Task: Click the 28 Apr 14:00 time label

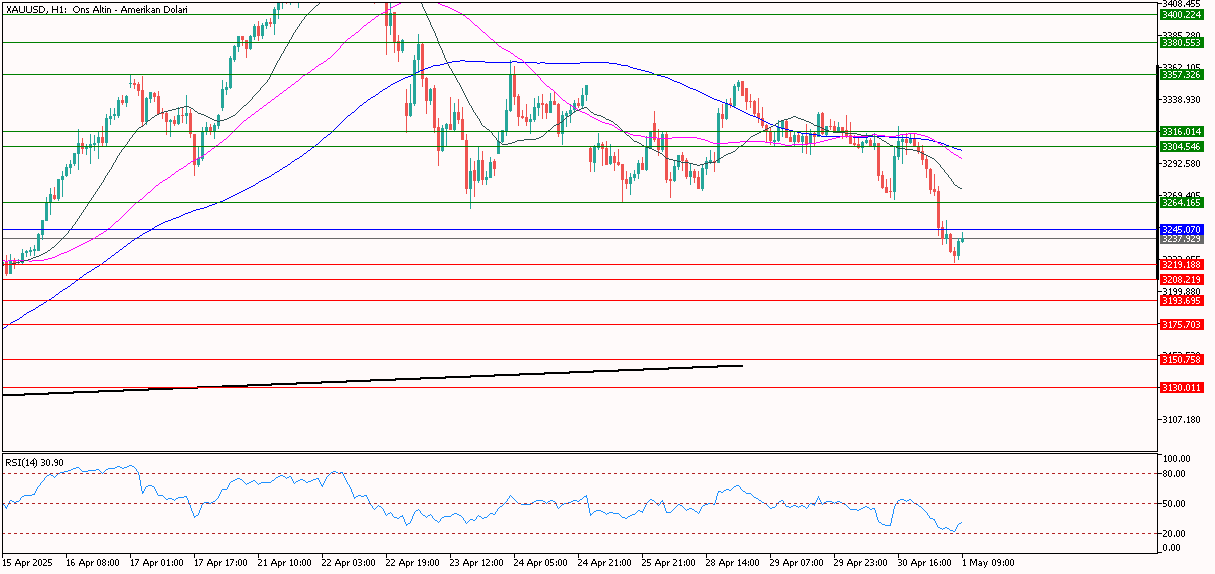Action: coord(731,563)
